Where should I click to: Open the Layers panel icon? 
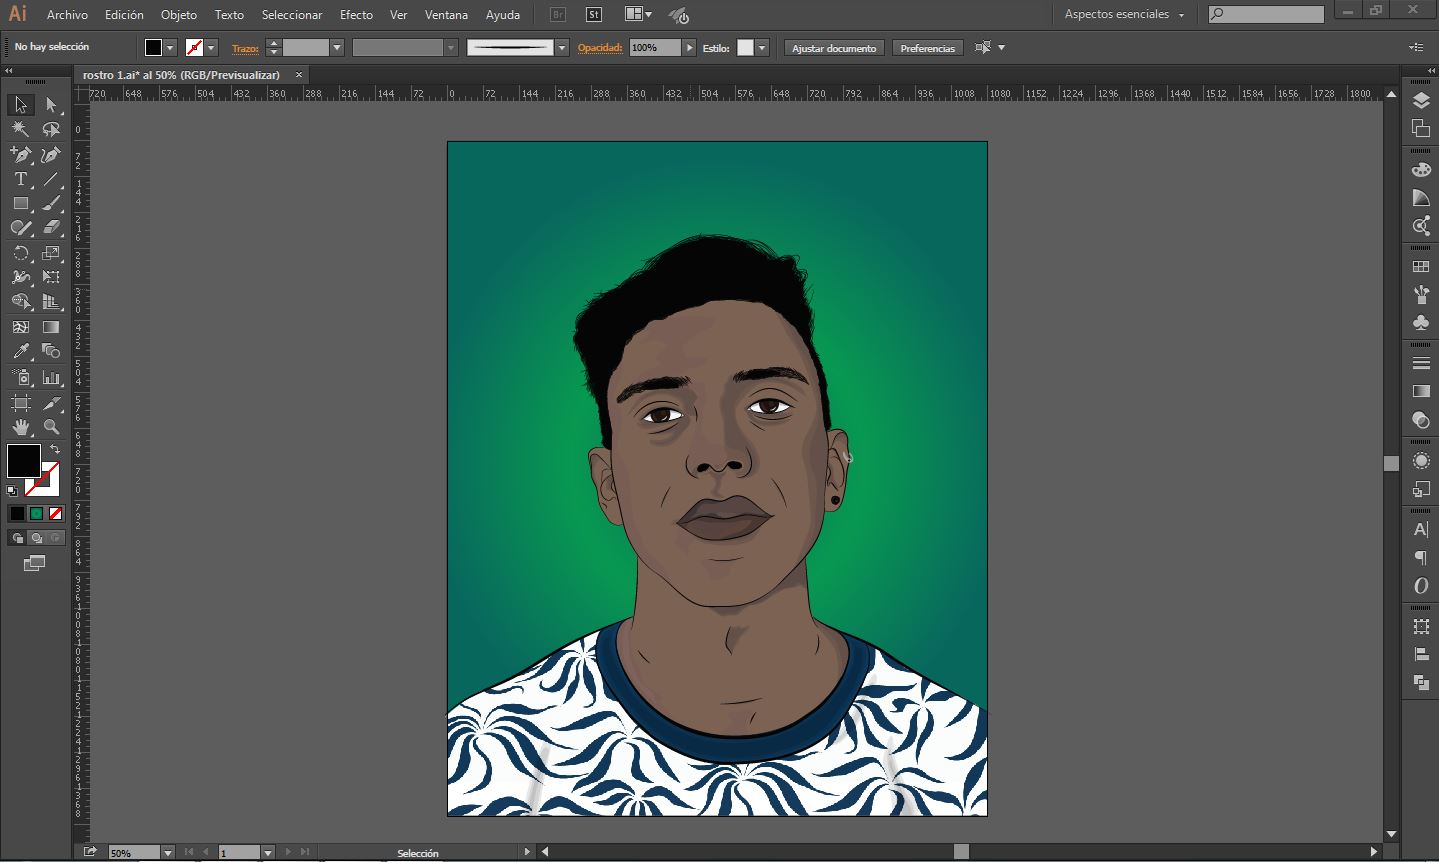(x=1420, y=101)
